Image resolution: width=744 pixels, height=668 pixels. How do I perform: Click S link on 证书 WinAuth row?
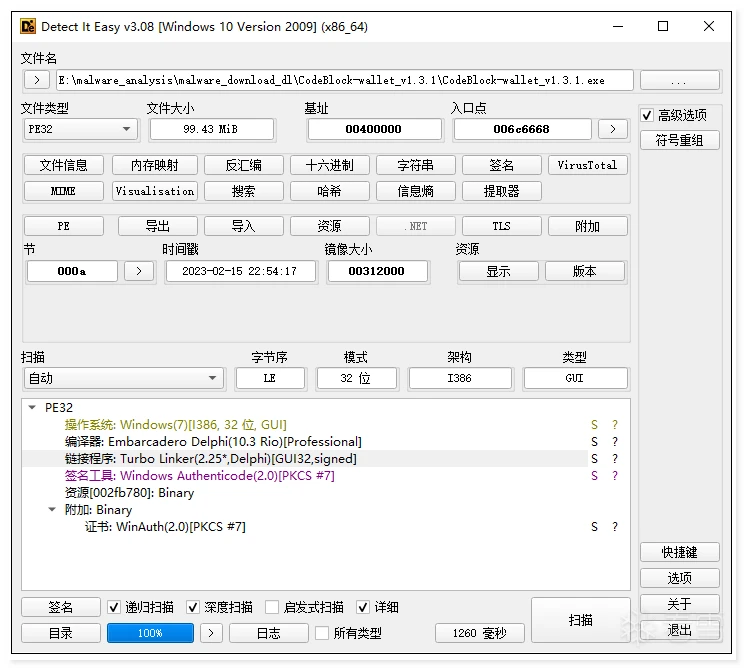click(594, 527)
